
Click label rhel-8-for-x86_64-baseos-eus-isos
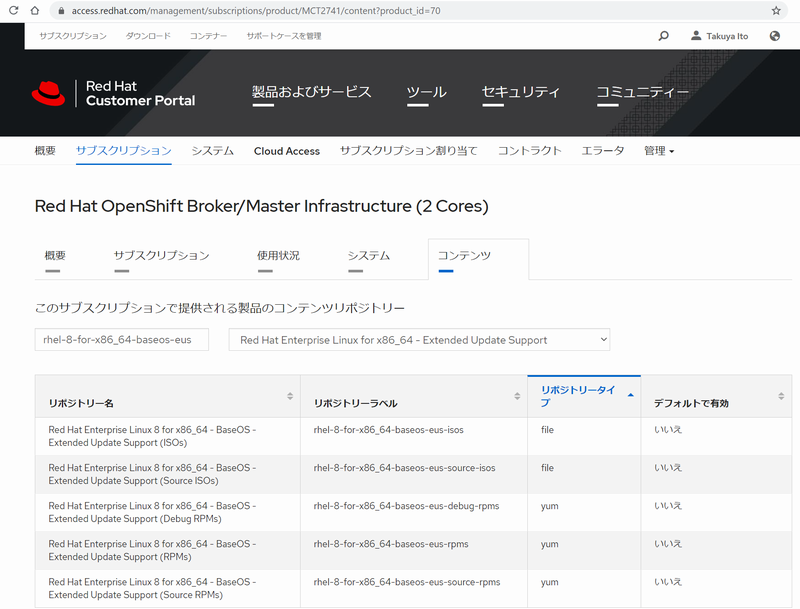pos(388,430)
